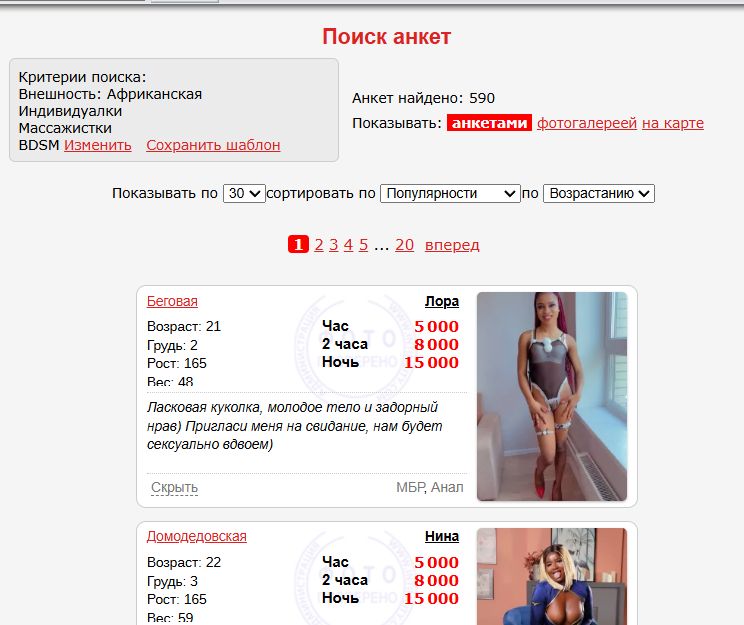Image resolution: width=744 pixels, height=625 pixels.
Task: Open Лора's profile photo thumbnail
Action: point(552,396)
